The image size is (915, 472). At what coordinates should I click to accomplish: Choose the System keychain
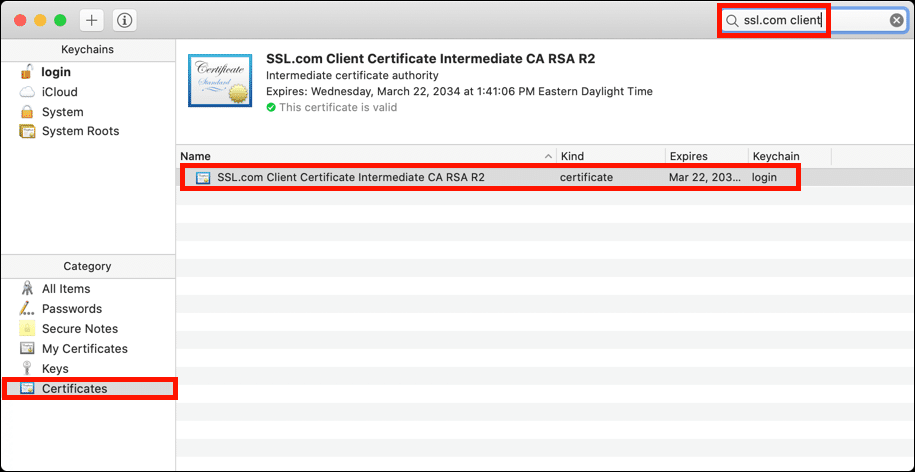coord(62,112)
